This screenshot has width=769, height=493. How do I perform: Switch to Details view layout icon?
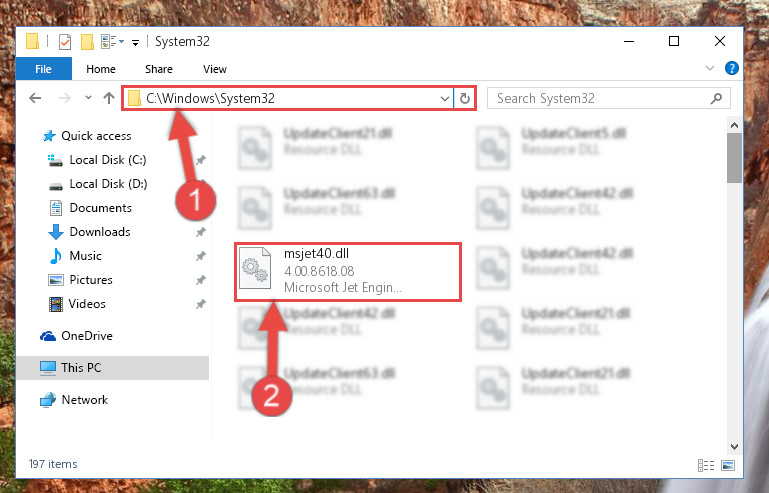click(x=706, y=465)
